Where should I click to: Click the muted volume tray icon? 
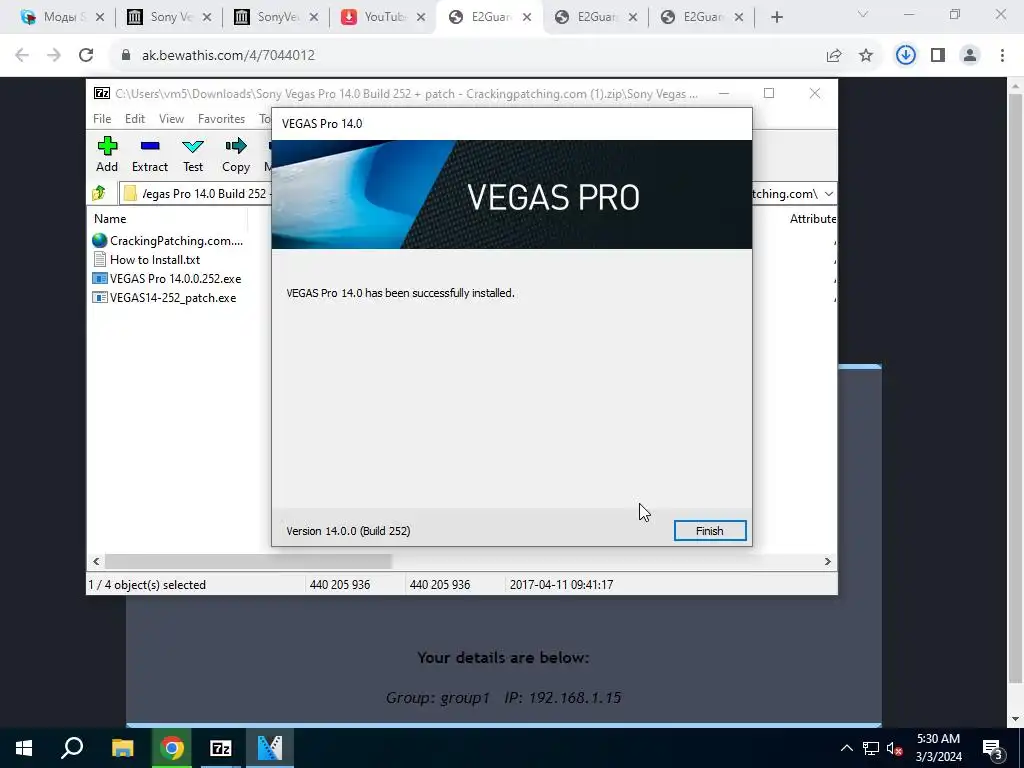click(x=894, y=748)
